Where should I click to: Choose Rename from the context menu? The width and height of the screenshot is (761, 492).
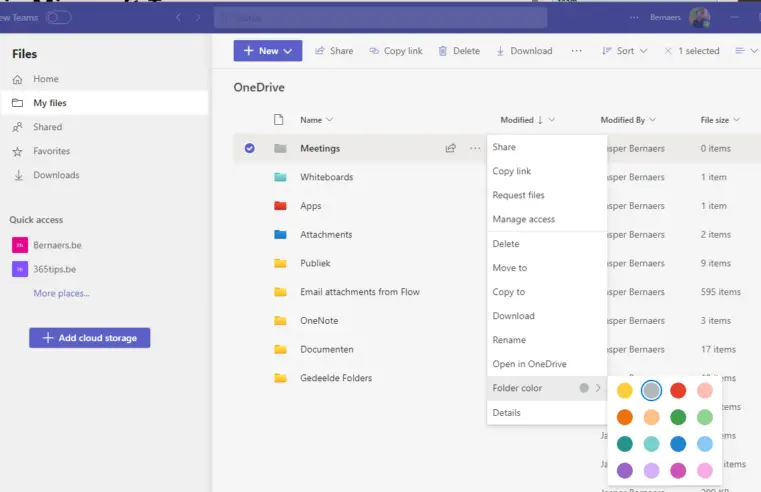coord(509,340)
